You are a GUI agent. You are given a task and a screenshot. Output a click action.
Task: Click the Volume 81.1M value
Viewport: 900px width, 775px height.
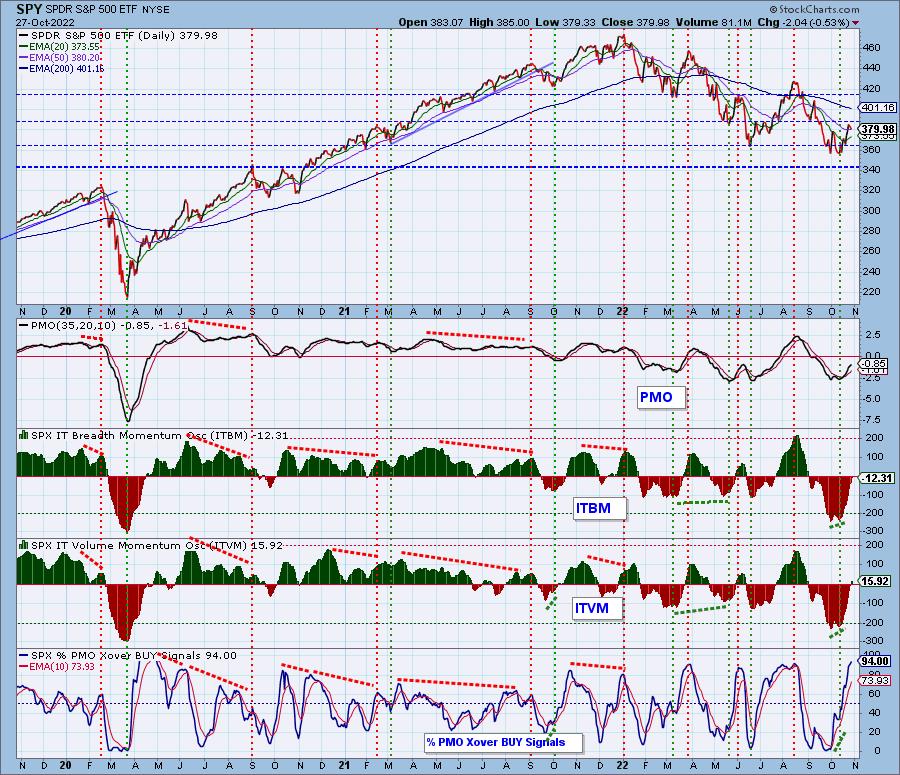coord(713,22)
